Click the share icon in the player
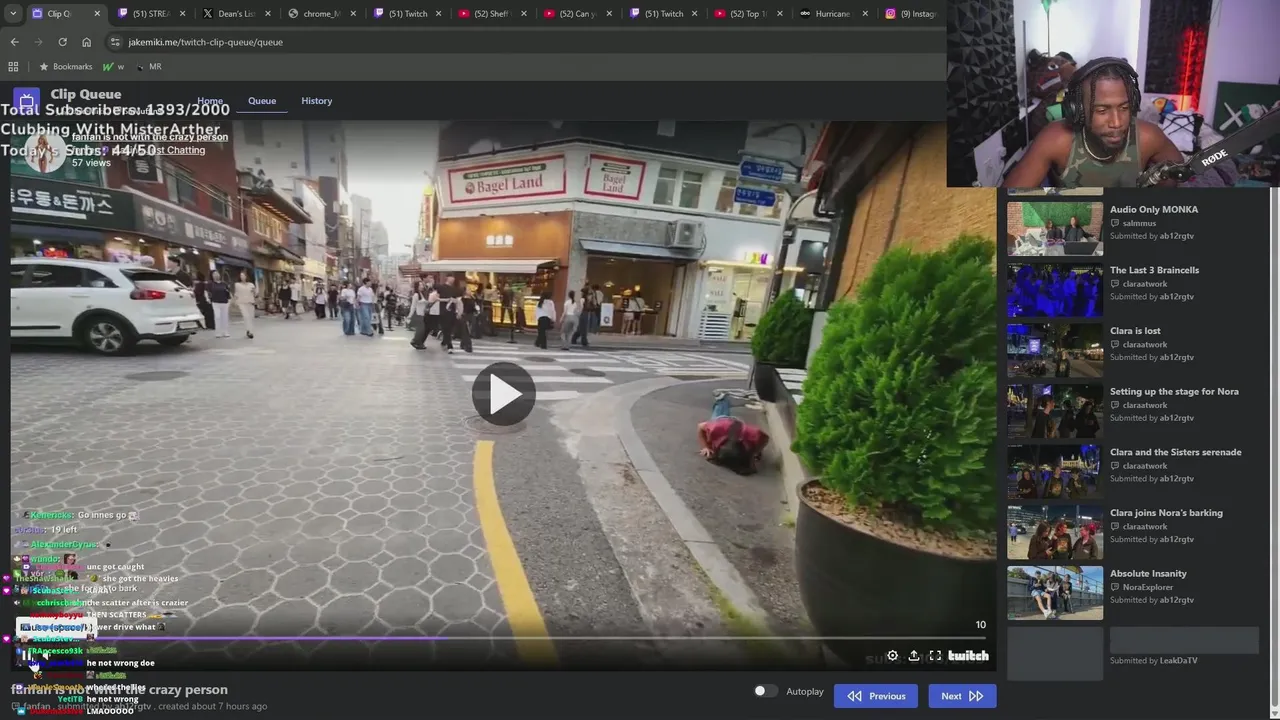 914,656
